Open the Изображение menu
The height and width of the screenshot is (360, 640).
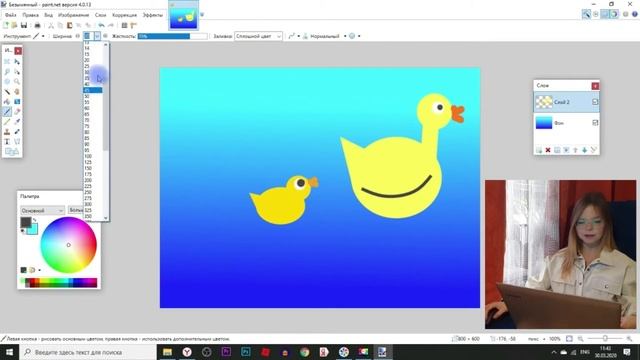(x=73, y=15)
